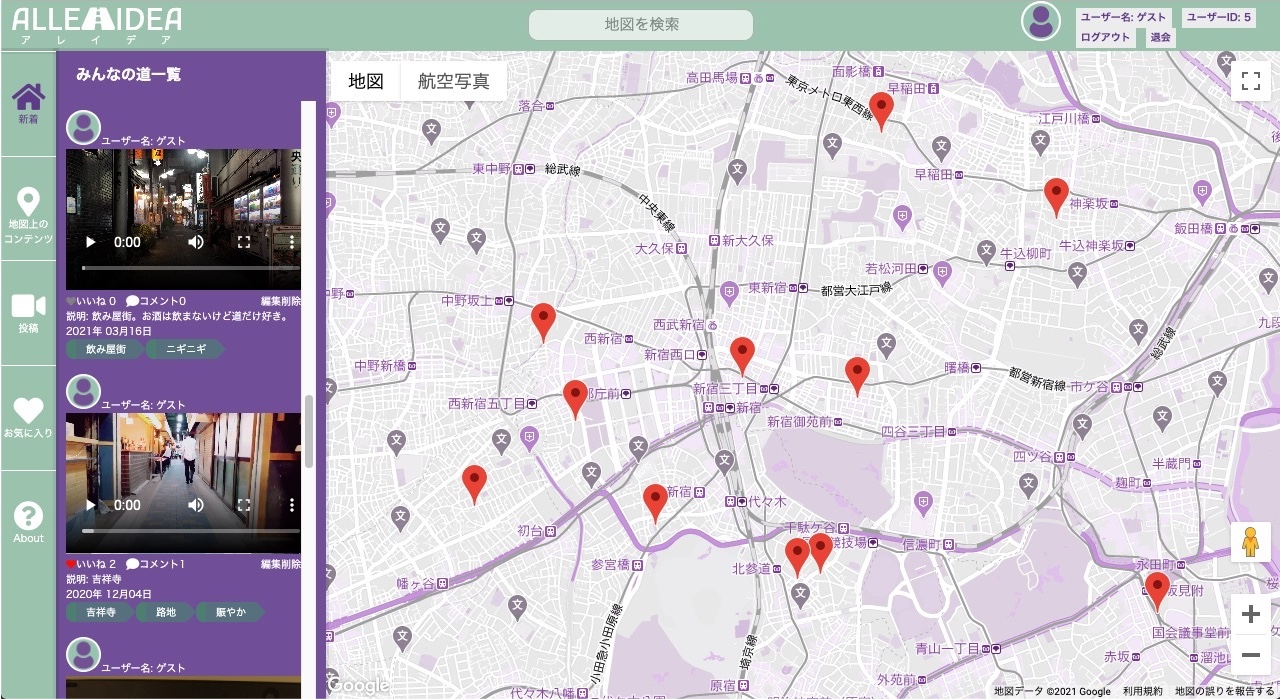Viewport: 1280px width, 699px height.
Task: Open the first video's three-dot options menu
Action: pyautogui.click(x=292, y=241)
